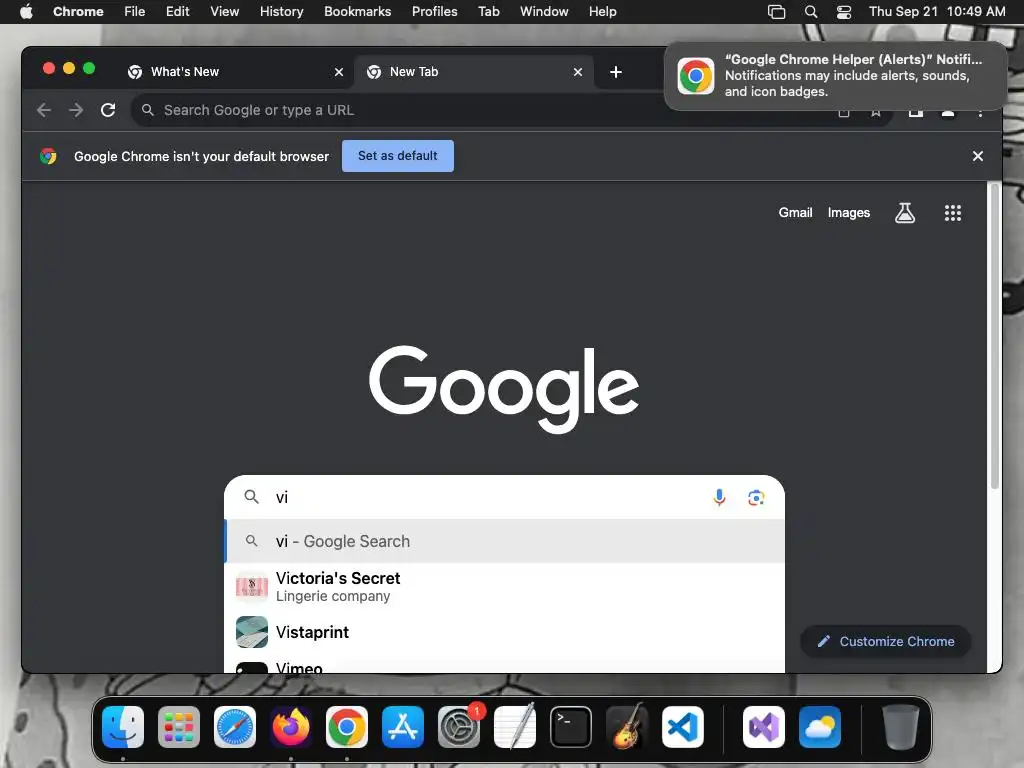The height and width of the screenshot is (768, 1024).
Task: Select the vi - Google Search suggestion
Action: tap(504, 541)
